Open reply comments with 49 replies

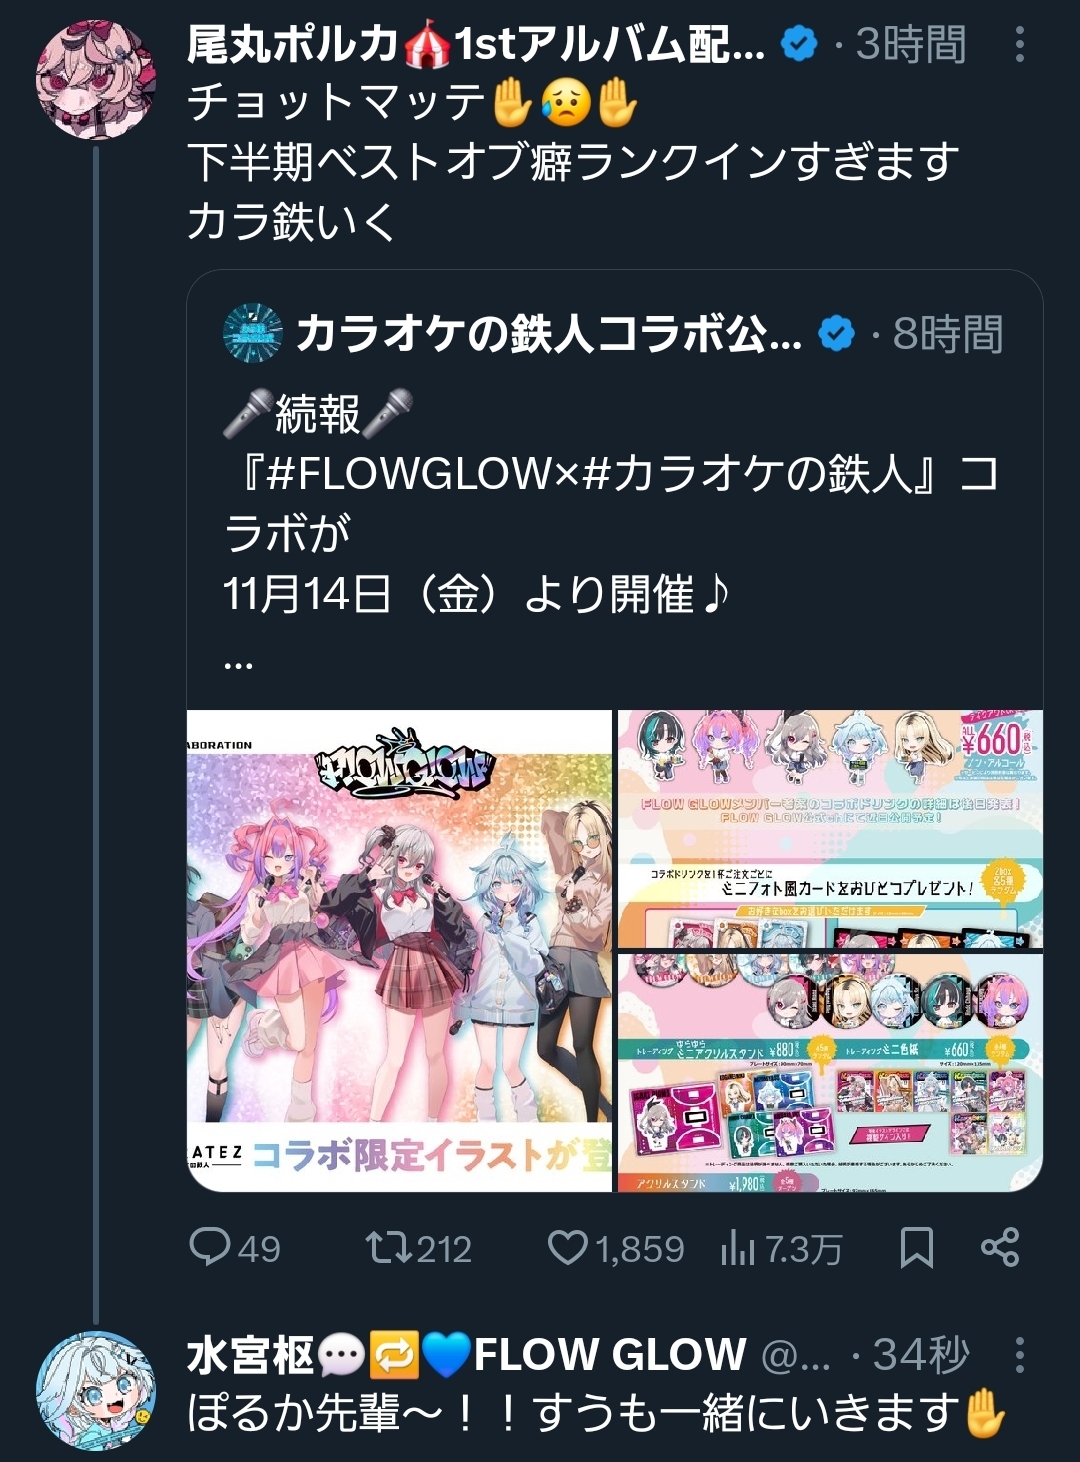pos(235,1248)
